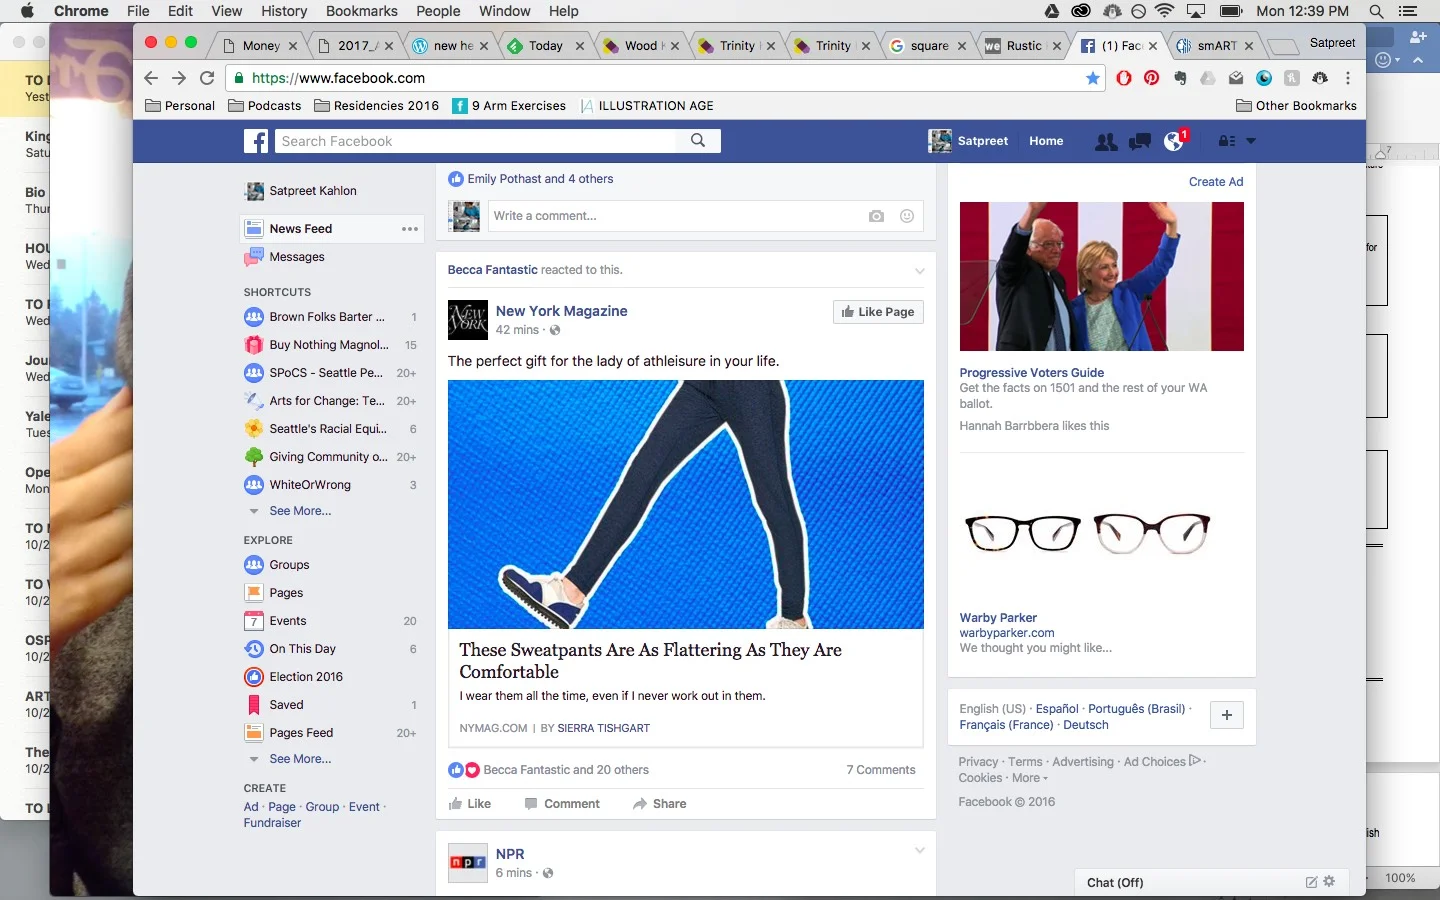This screenshot has height=900, width=1440.
Task: Click Fundraiser link under Create
Action: click(x=272, y=823)
